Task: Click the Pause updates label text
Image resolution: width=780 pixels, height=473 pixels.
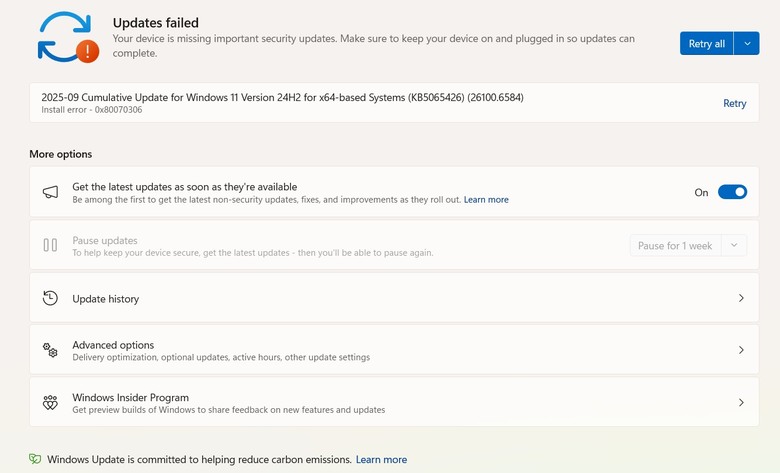Action: (x=105, y=240)
